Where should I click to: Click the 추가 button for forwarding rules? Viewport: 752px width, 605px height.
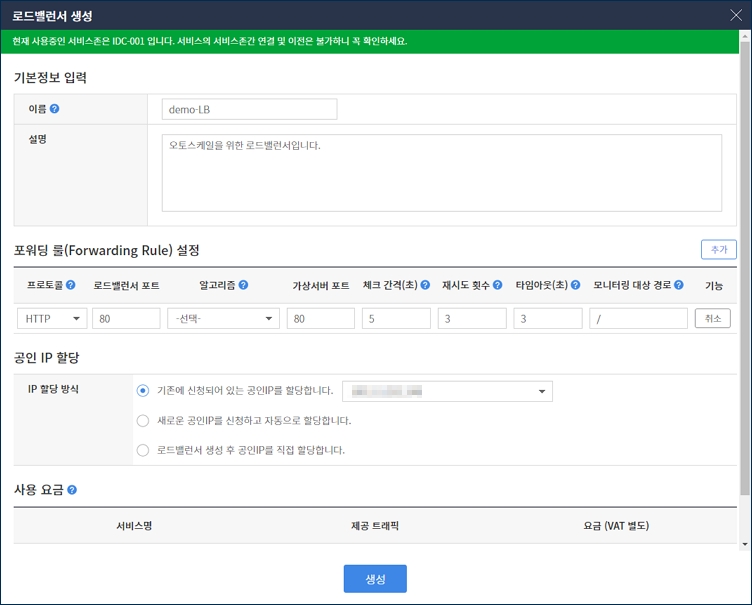coord(719,250)
